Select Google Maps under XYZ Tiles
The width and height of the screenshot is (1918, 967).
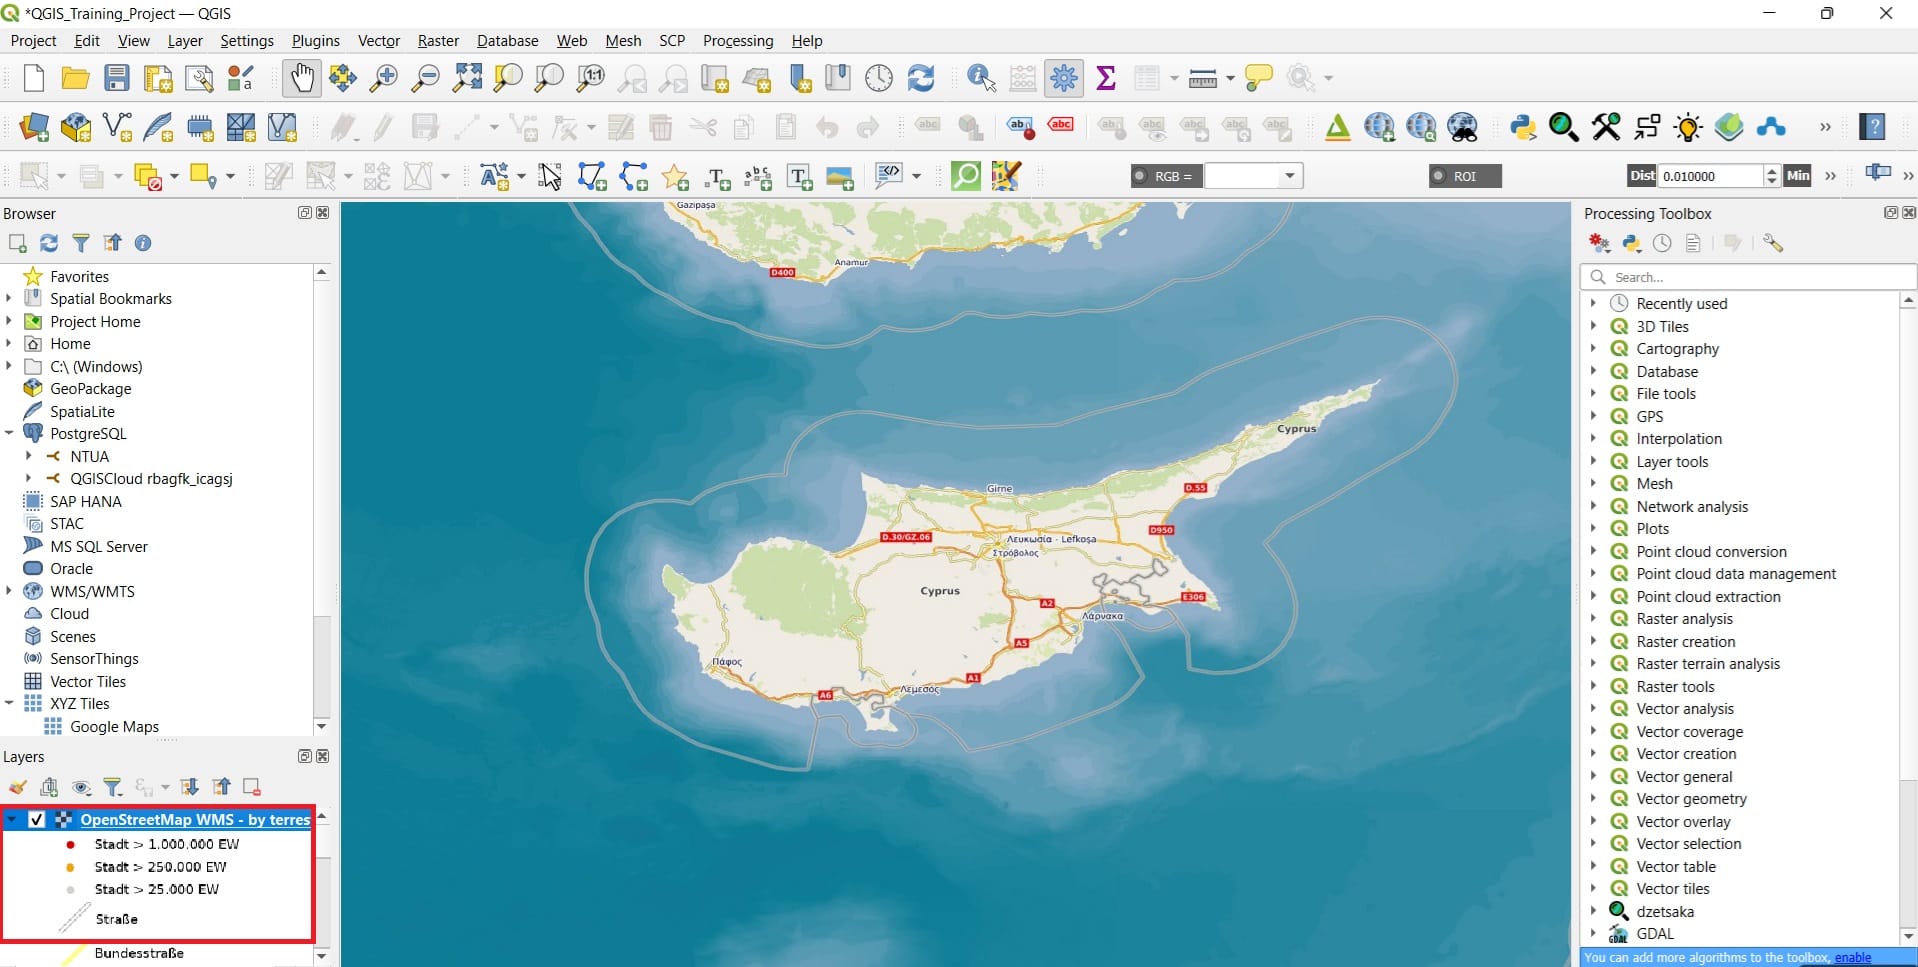[x=114, y=727]
